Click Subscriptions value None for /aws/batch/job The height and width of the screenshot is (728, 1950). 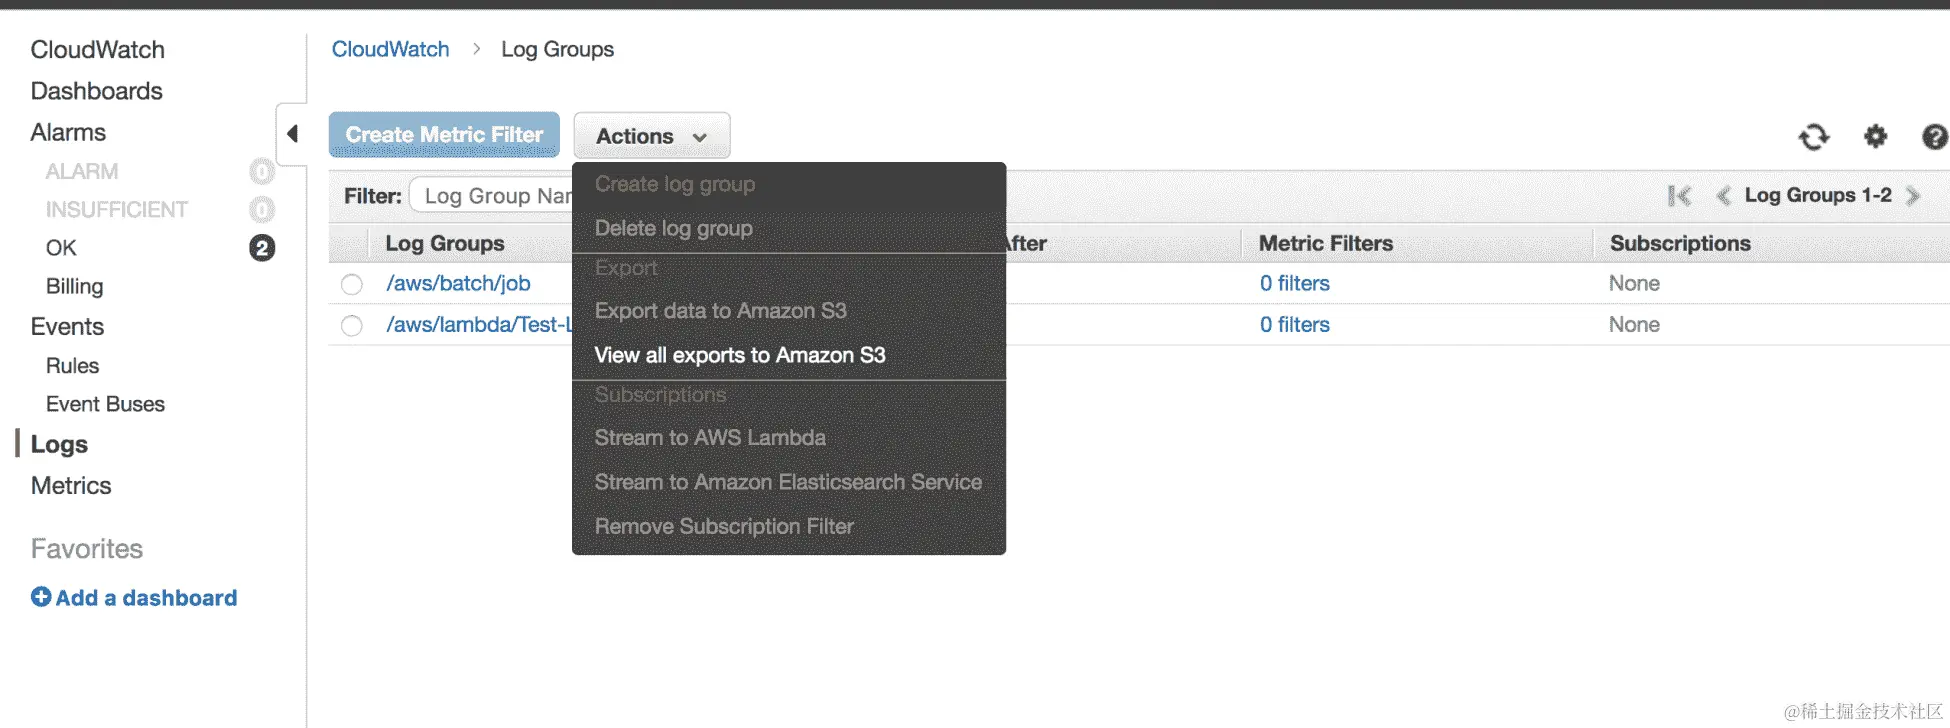coord(1634,283)
